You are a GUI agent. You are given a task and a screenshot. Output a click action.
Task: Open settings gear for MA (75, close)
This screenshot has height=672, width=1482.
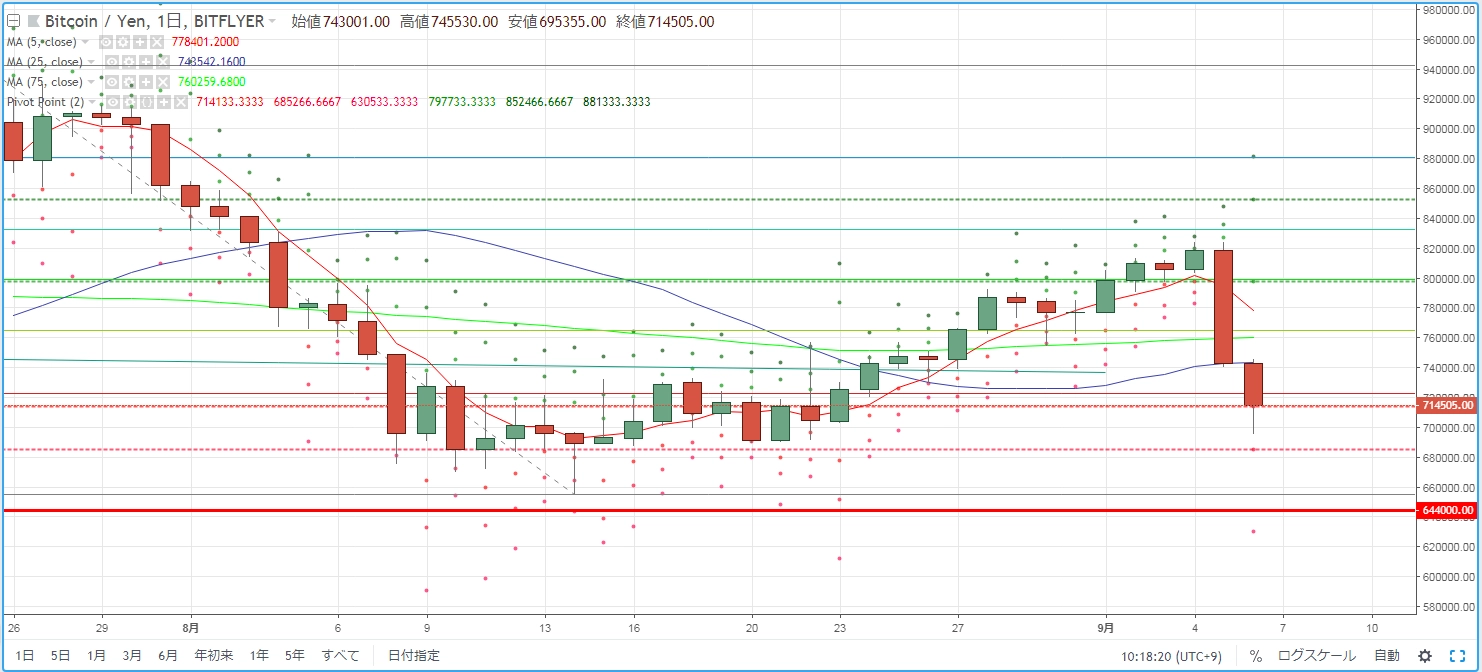coord(129,82)
